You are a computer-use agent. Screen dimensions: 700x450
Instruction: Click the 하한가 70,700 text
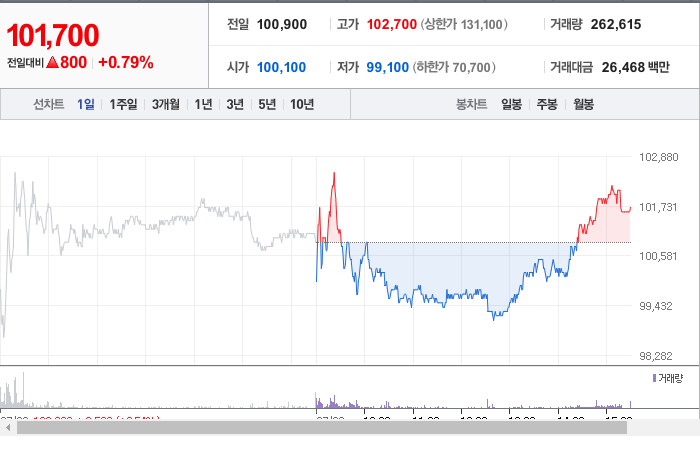[454, 67]
